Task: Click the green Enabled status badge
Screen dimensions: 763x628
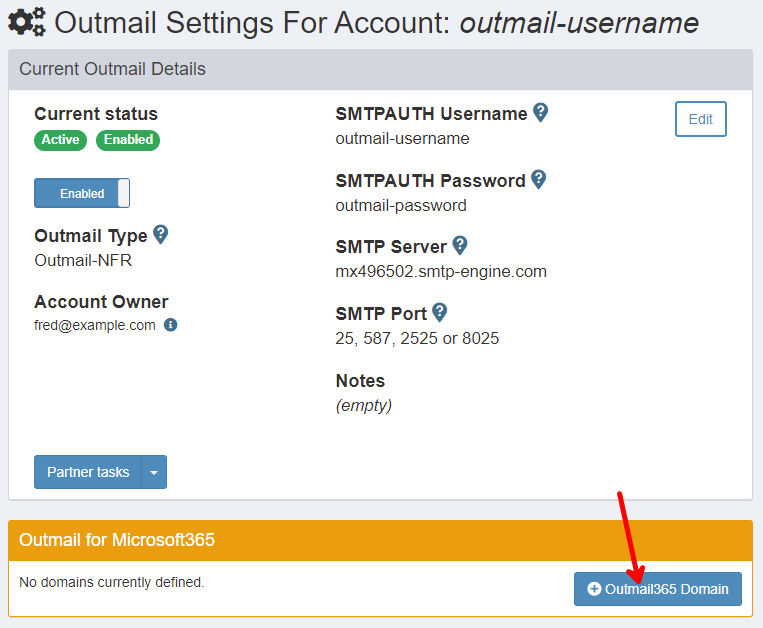Action: pyautogui.click(x=128, y=140)
